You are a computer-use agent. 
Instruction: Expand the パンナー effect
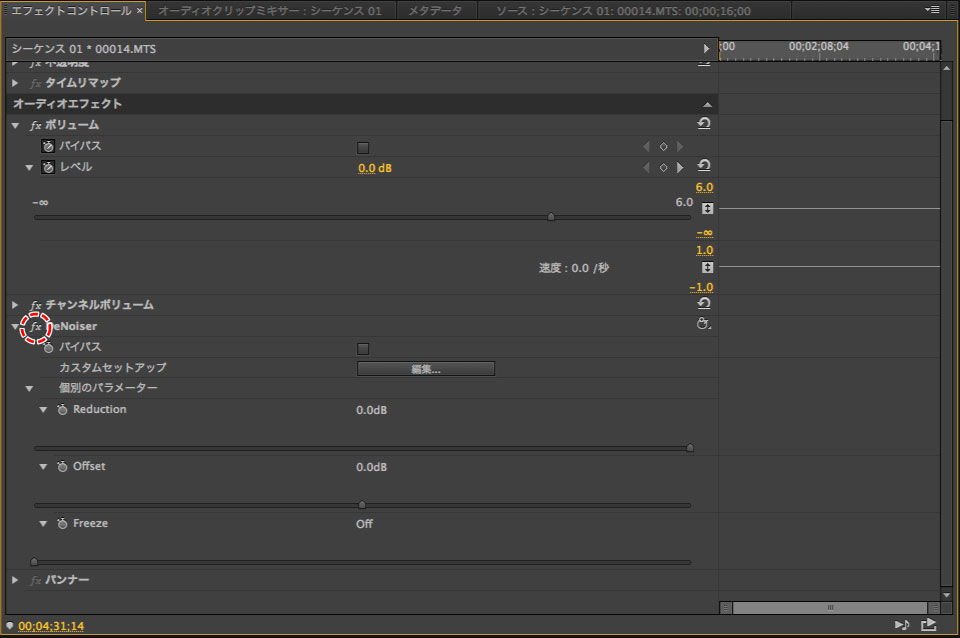[x=15, y=580]
